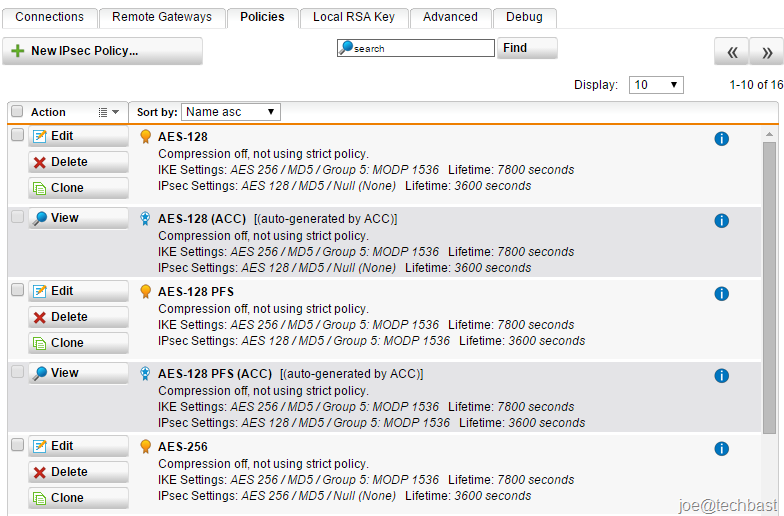Show info for AES-128 (ACC) policy
784x516 pixels.
pos(721,220)
